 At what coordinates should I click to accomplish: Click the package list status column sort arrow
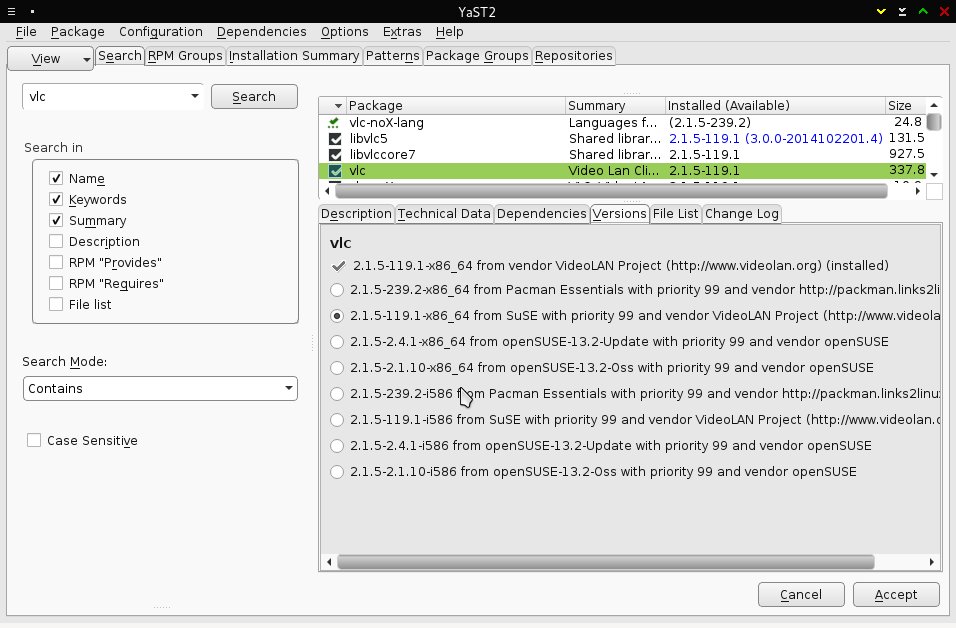pos(338,106)
